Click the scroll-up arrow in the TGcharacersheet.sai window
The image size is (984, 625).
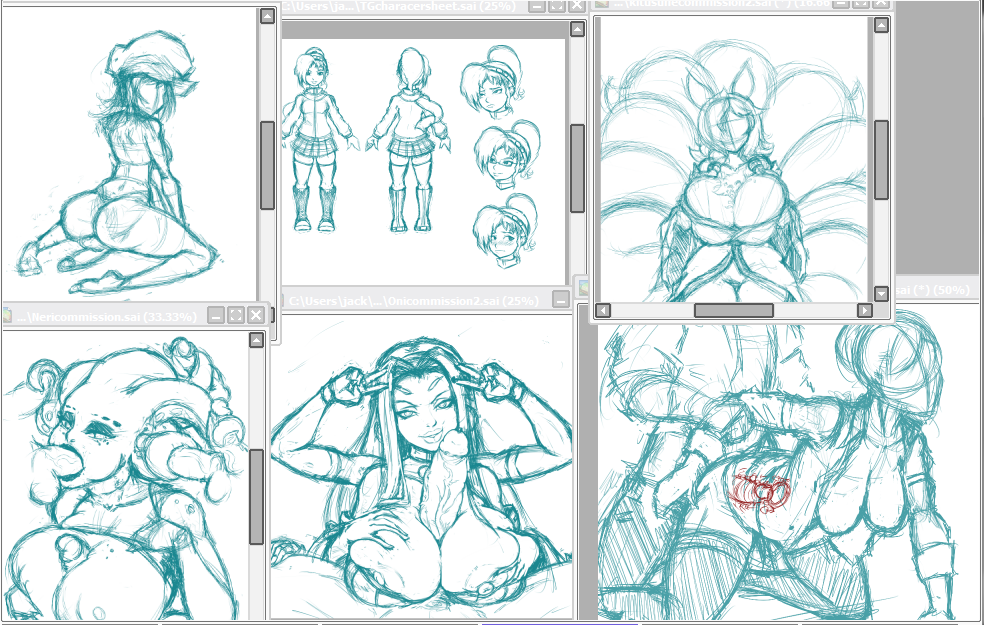[577, 29]
